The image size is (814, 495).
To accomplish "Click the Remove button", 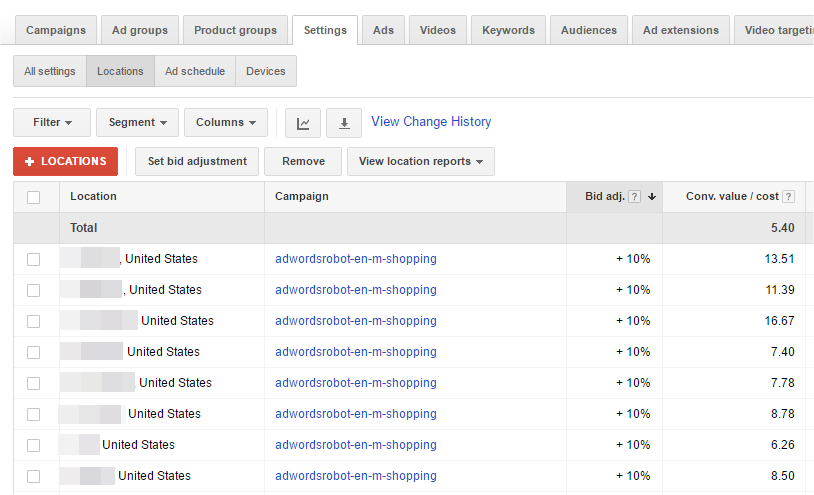I will click(303, 162).
